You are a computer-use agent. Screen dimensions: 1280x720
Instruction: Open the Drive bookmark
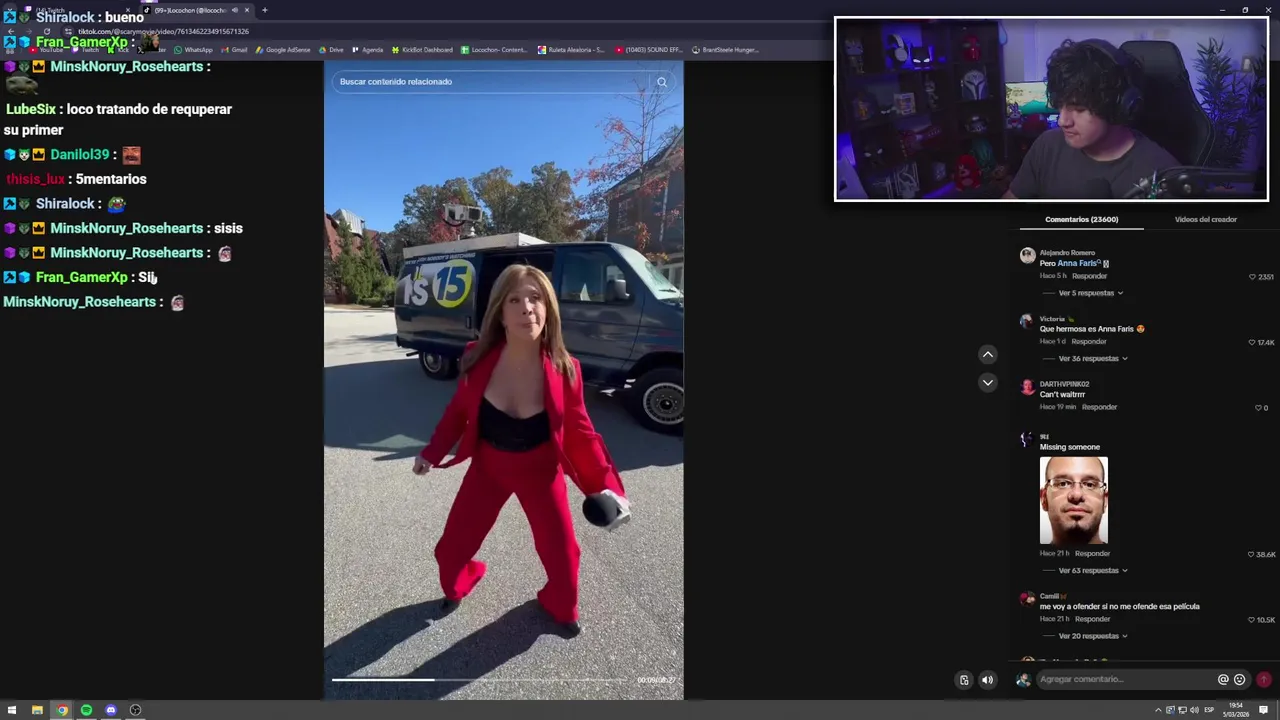click(x=331, y=50)
